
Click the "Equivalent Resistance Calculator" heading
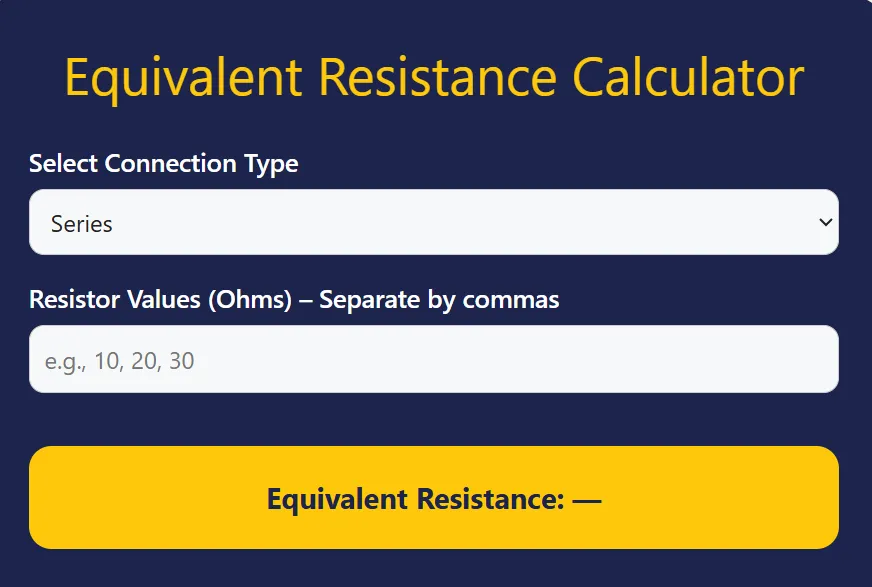pos(433,77)
